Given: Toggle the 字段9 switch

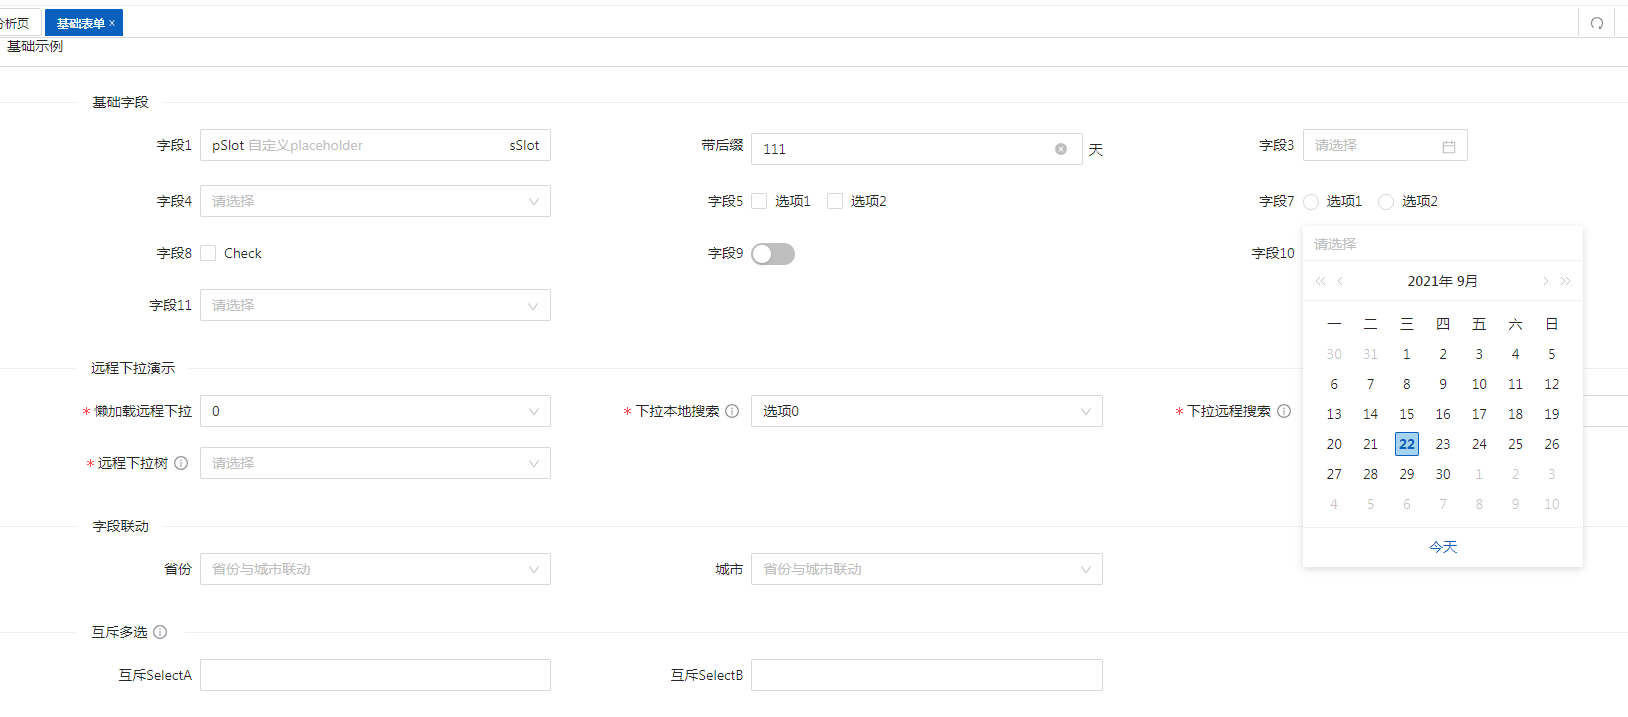Looking at the screenshot, I should tap(773, 254).
